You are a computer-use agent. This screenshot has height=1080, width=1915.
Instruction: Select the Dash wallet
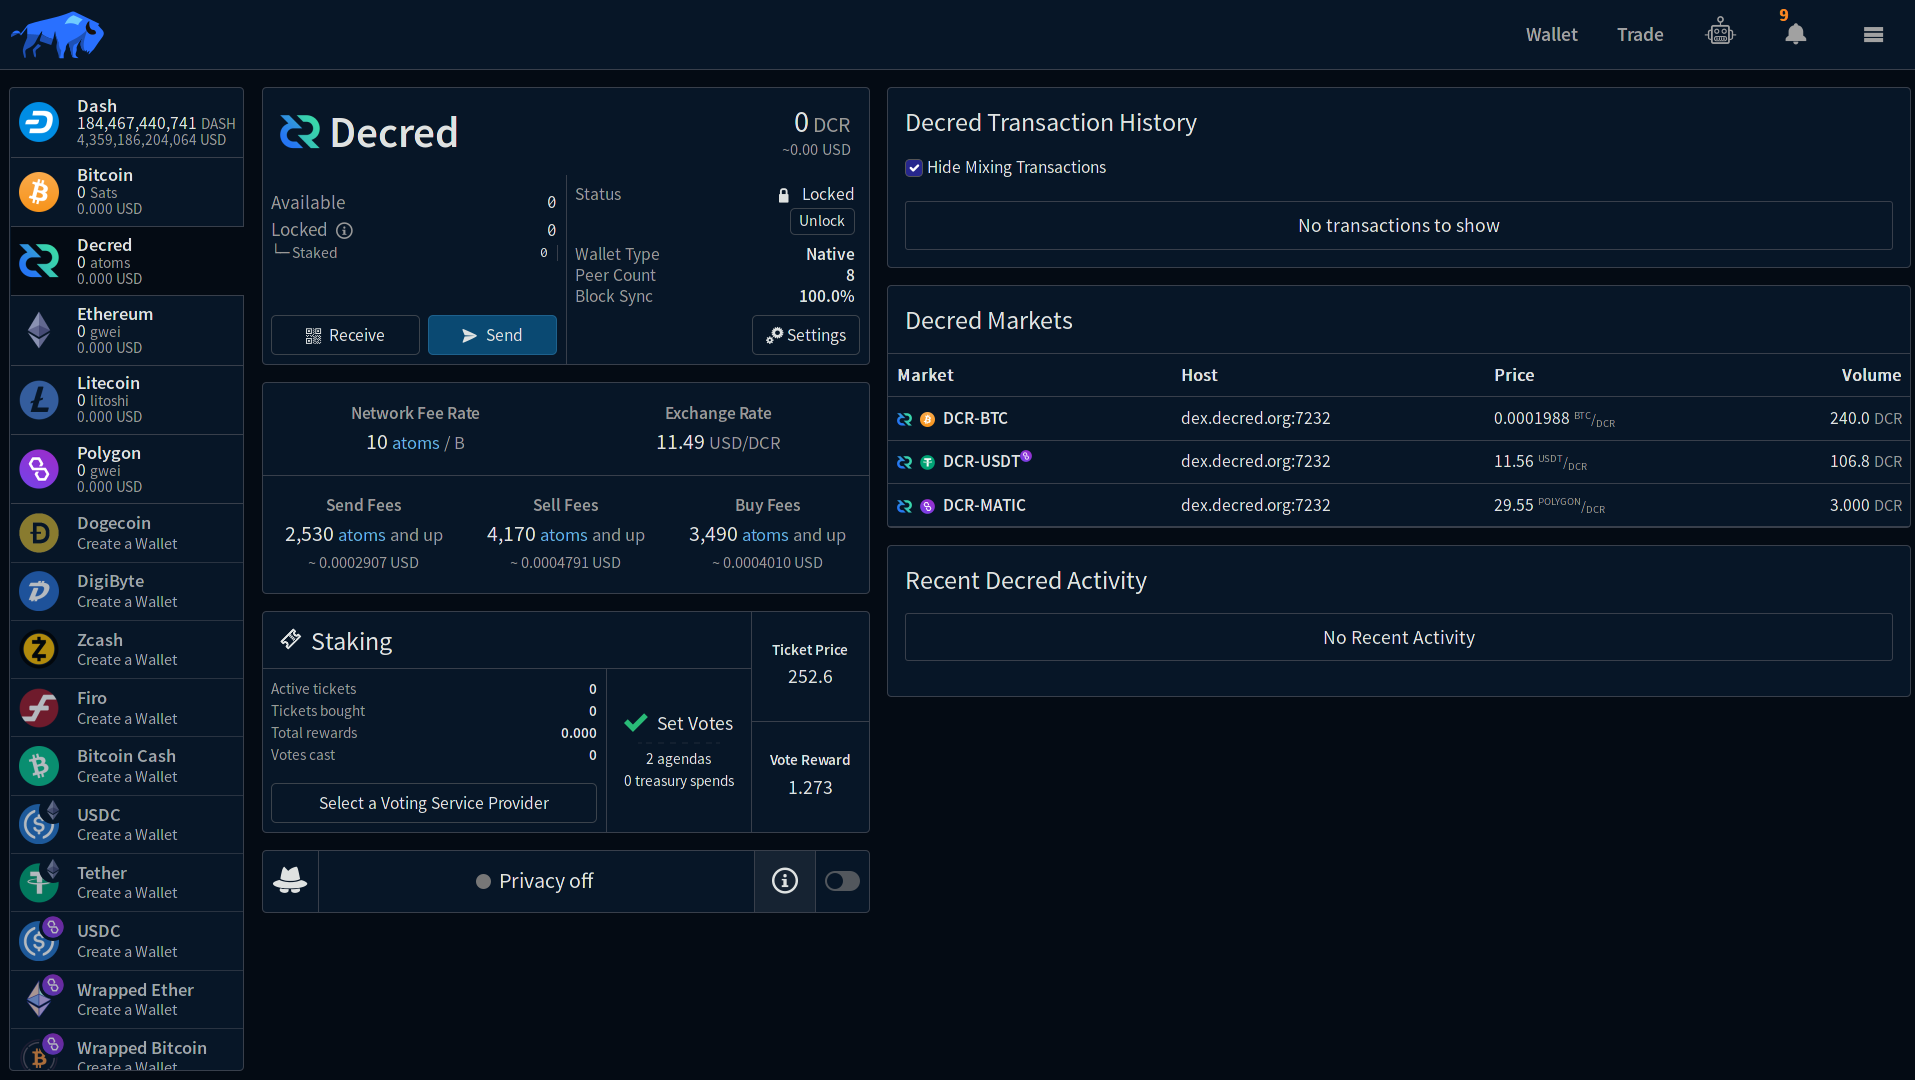127,122
